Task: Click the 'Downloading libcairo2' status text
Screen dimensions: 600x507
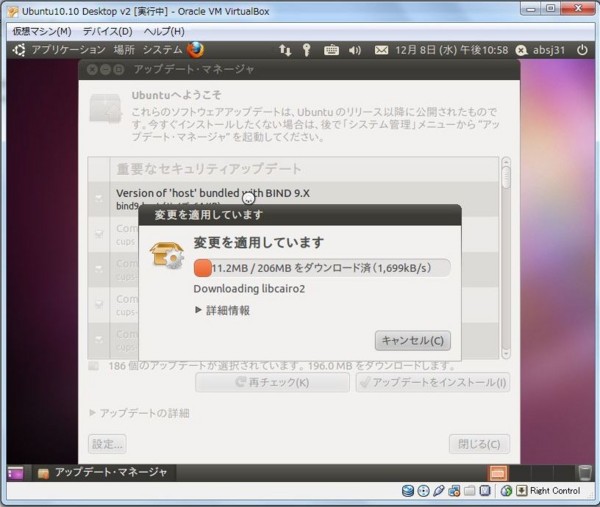Action: [x=249, y=289]
